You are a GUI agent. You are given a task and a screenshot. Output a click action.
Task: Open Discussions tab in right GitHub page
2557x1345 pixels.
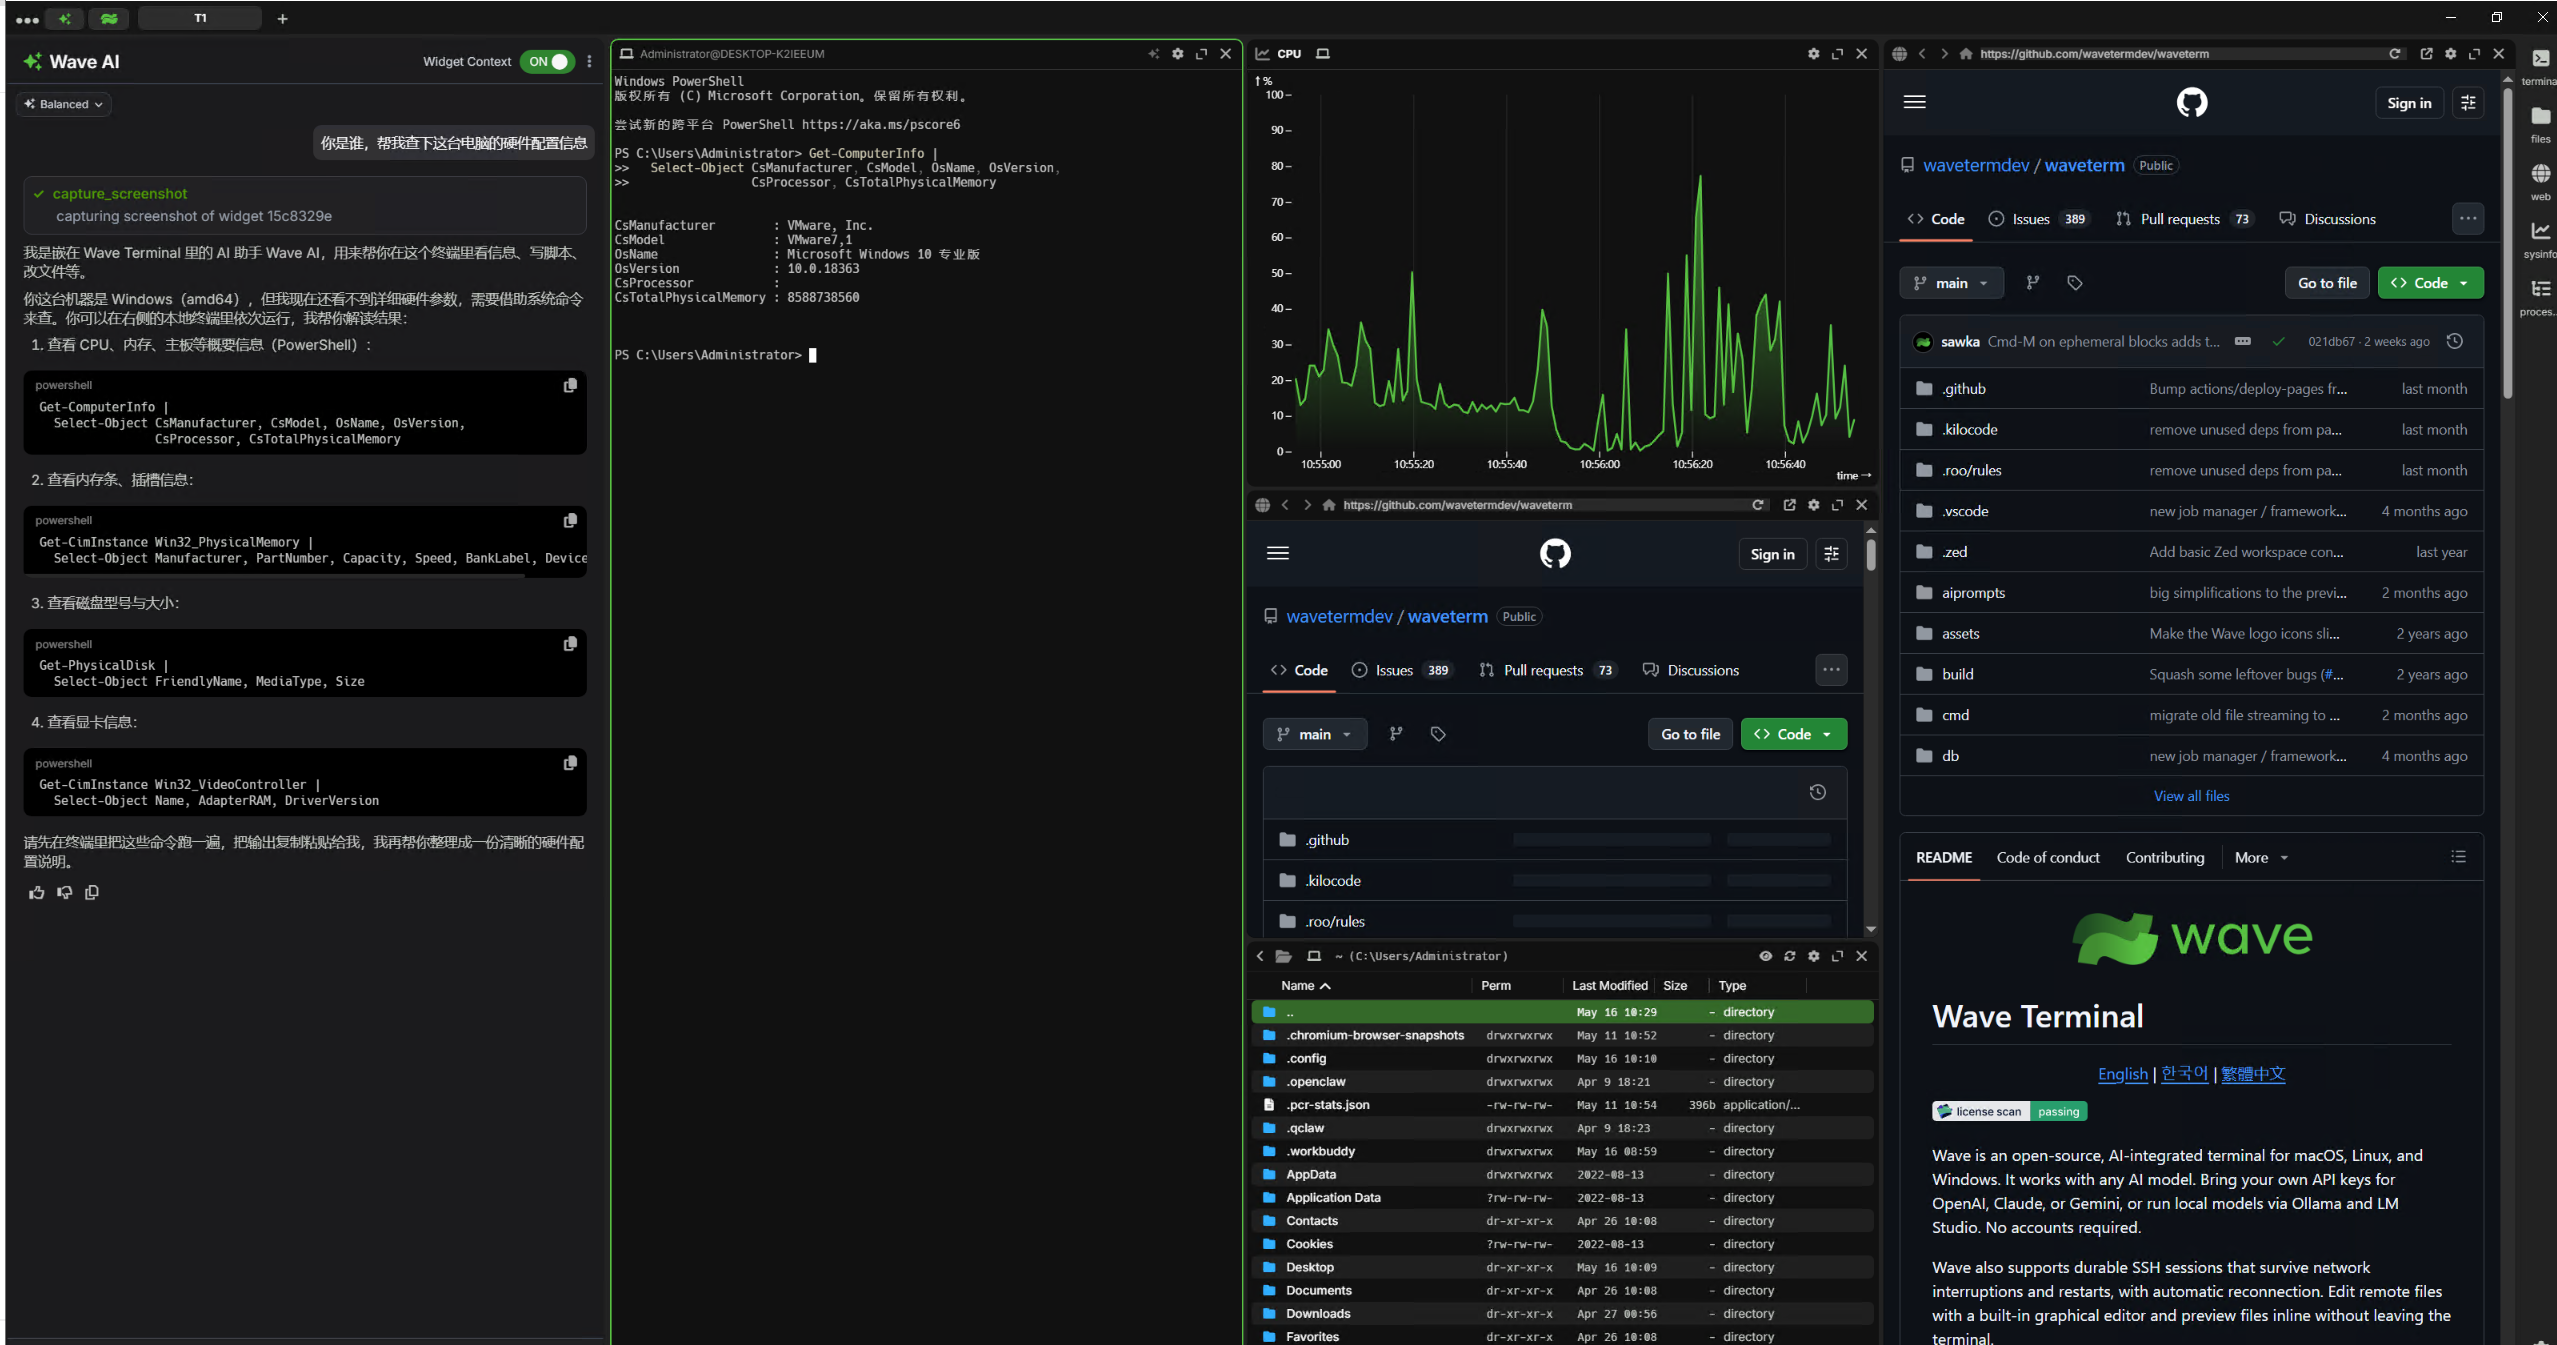[2327, 219]
